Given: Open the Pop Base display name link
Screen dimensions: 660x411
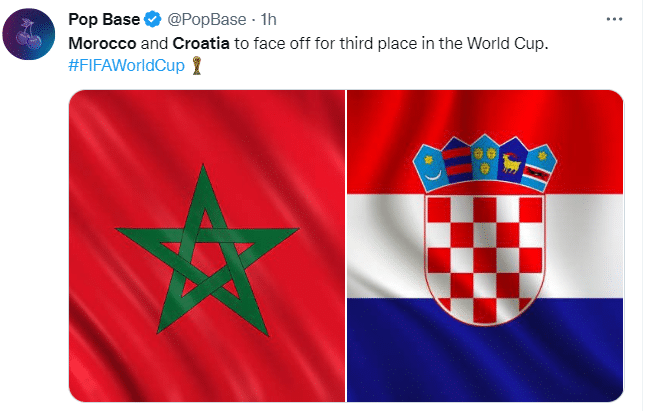Looking at the screenshot, I should pyautogui.click(x=103, y=19).
